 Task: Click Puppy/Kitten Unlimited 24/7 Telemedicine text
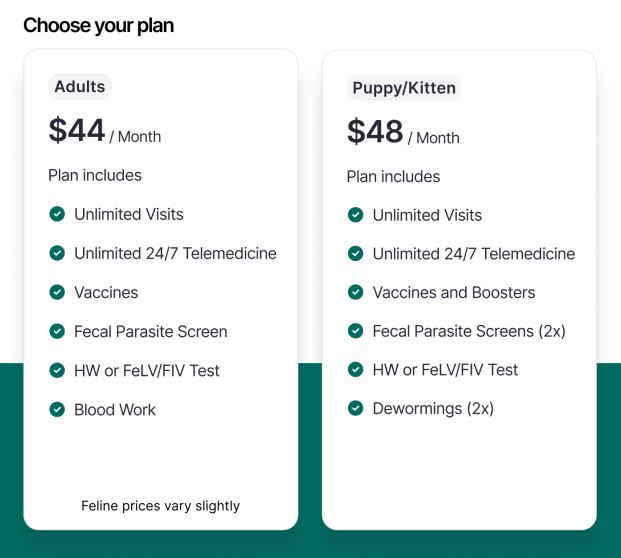[474, 254]
